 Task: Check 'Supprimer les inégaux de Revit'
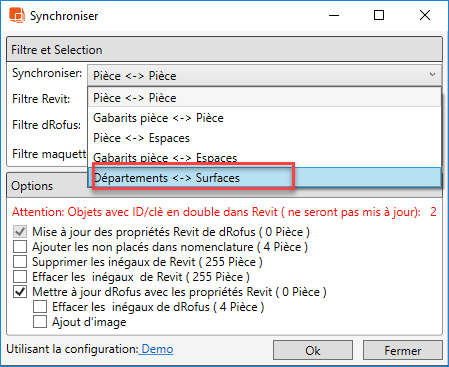point(20,262)
